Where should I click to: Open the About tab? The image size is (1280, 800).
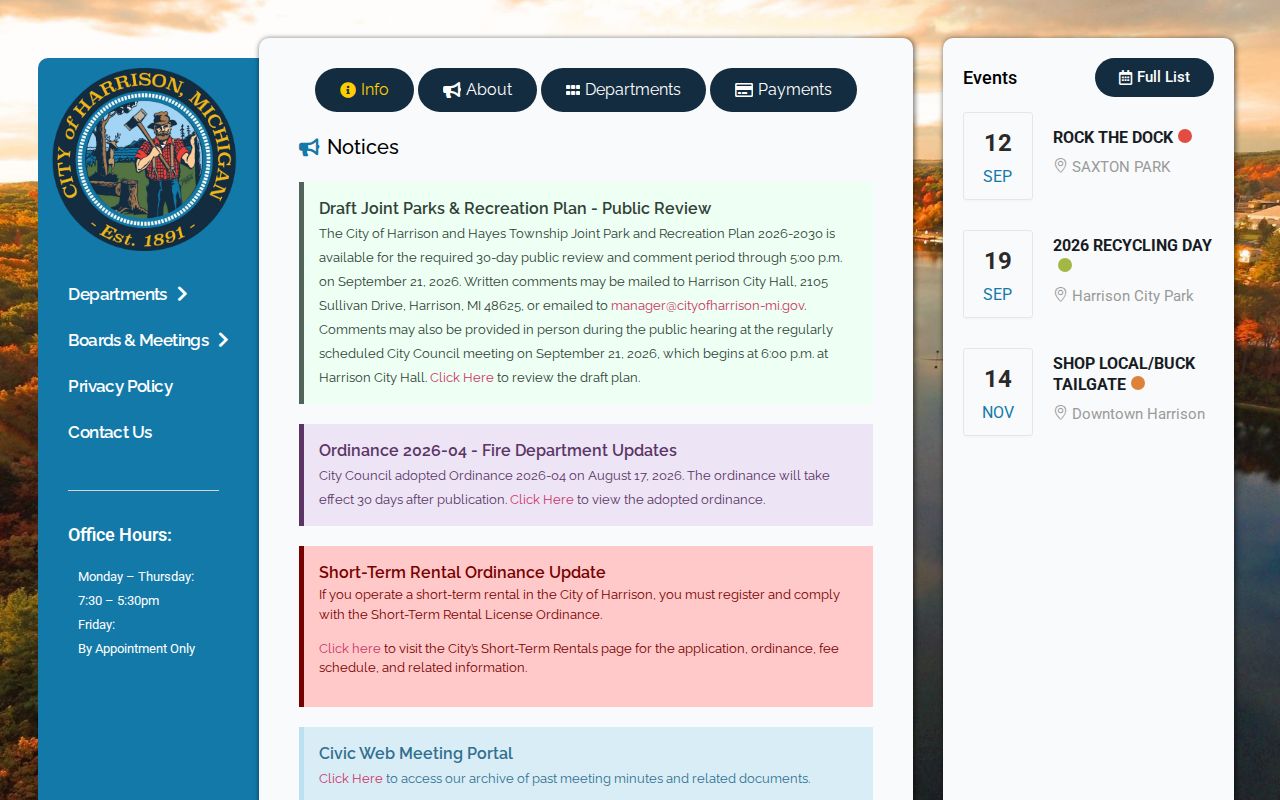[x=477, y=90]
